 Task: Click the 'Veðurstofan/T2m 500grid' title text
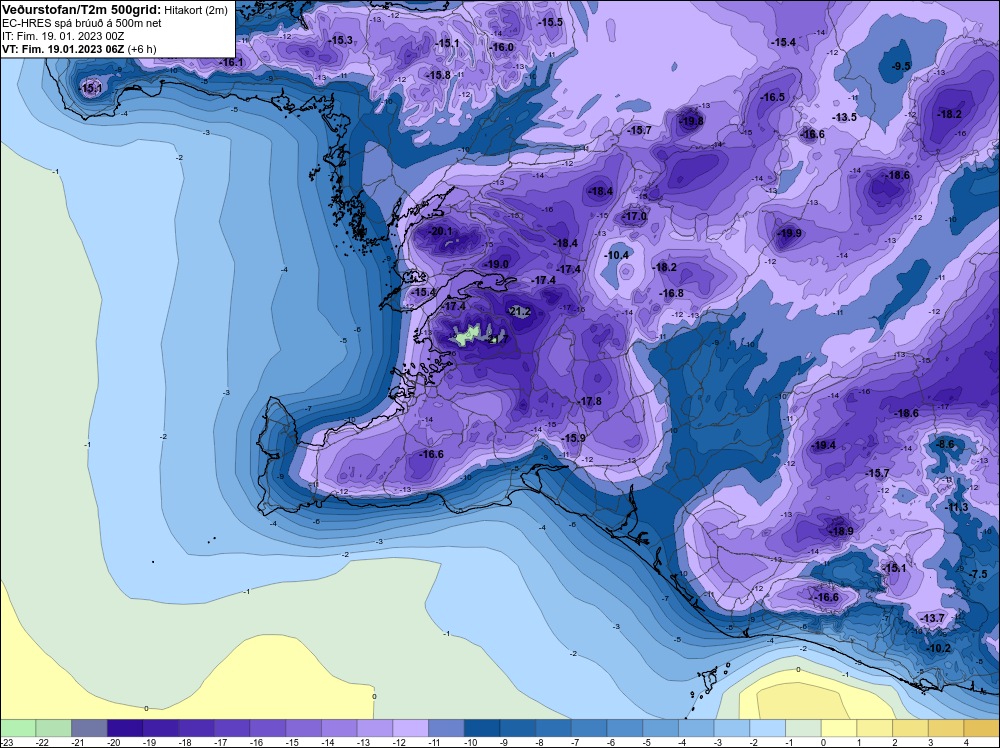pyautogui.click(x=82, y=9)
